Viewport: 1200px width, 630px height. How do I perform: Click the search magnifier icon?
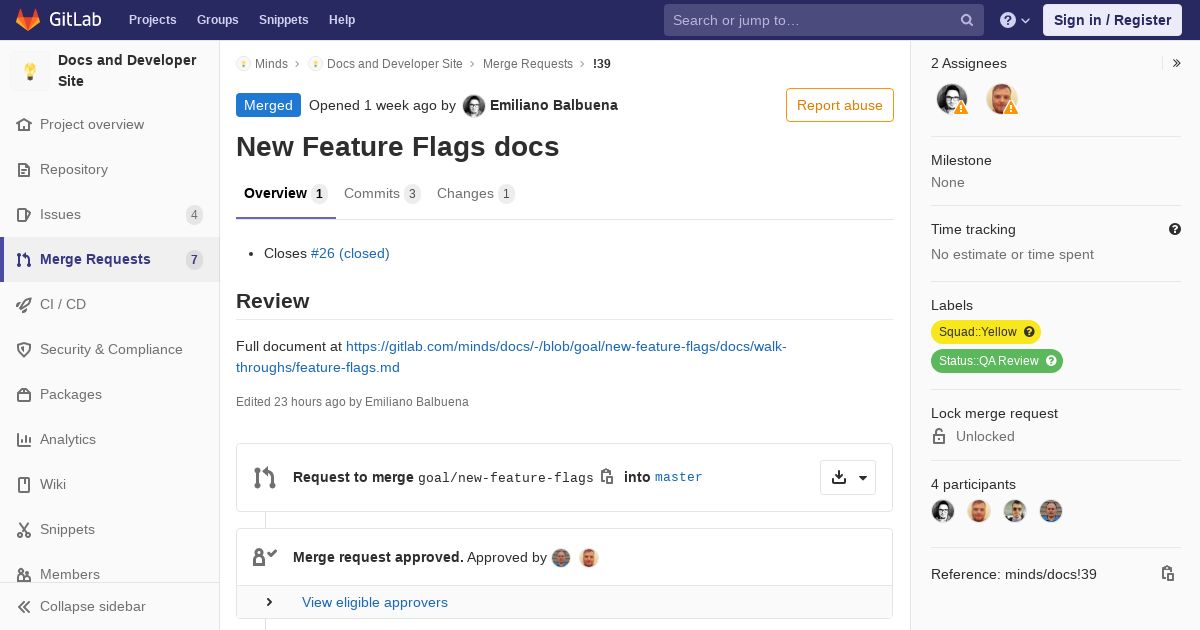966,20
